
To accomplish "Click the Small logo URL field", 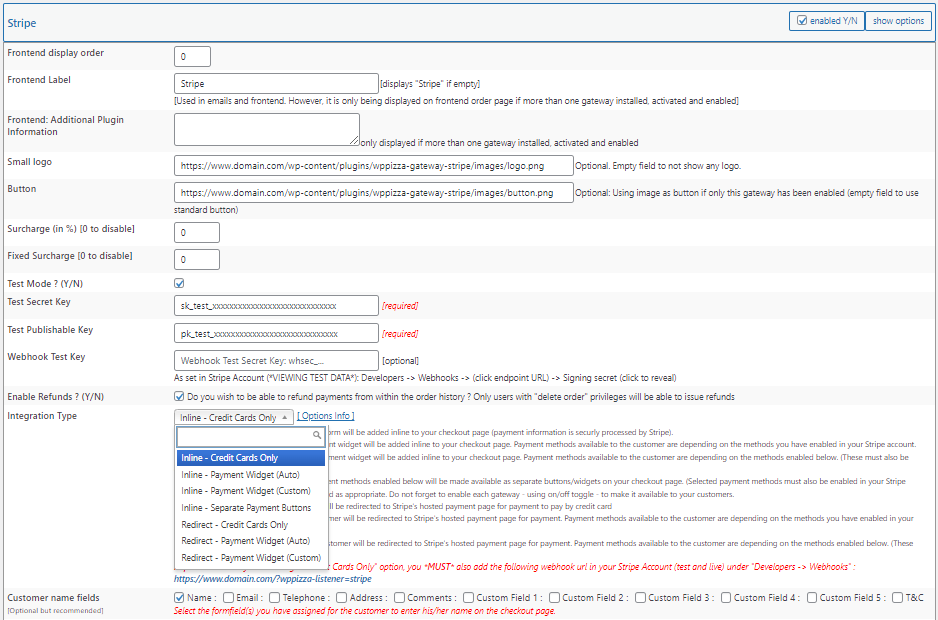I will [x=373, y=166].
